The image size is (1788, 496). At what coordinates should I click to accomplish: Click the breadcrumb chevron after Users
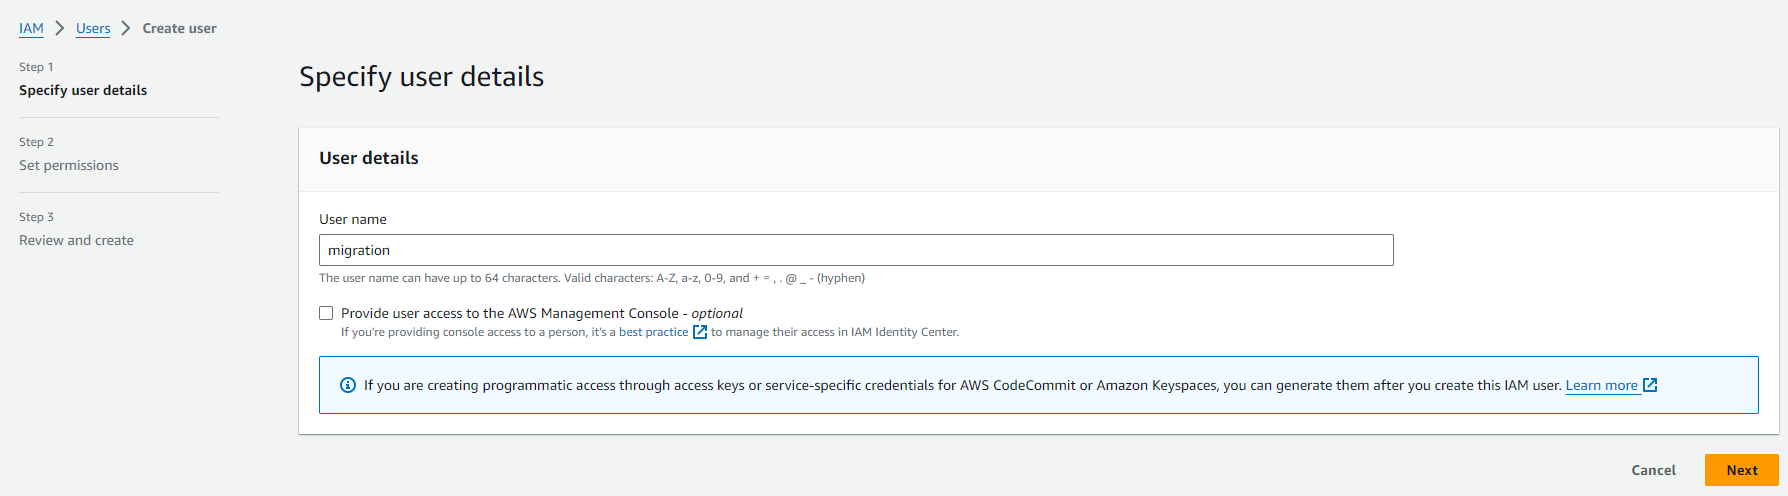click(126, 28)
